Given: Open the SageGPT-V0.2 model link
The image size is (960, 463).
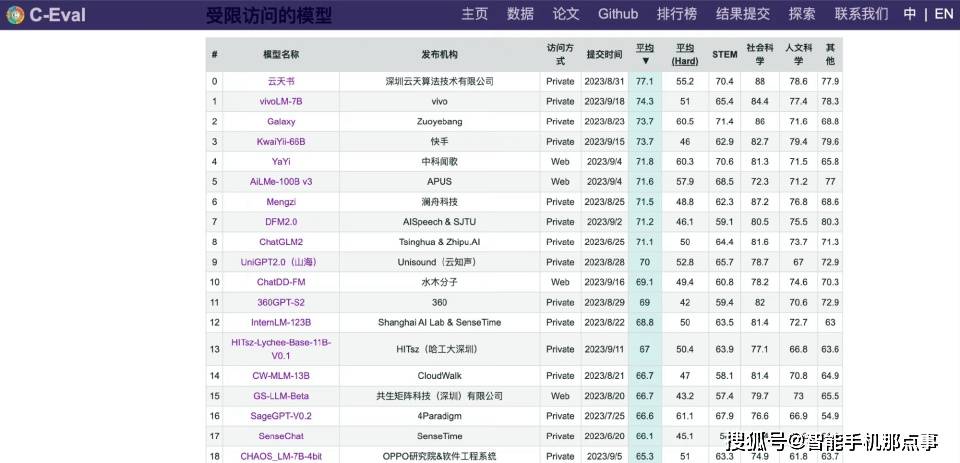Looking at the screenshot, I should [x=281, y=416].
